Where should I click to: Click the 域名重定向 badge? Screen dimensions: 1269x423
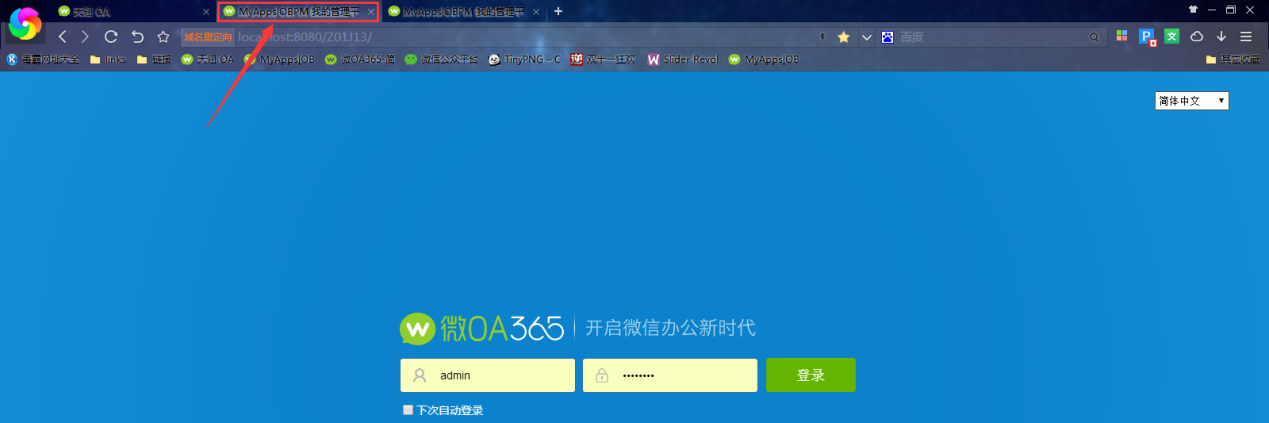point(207,37)
